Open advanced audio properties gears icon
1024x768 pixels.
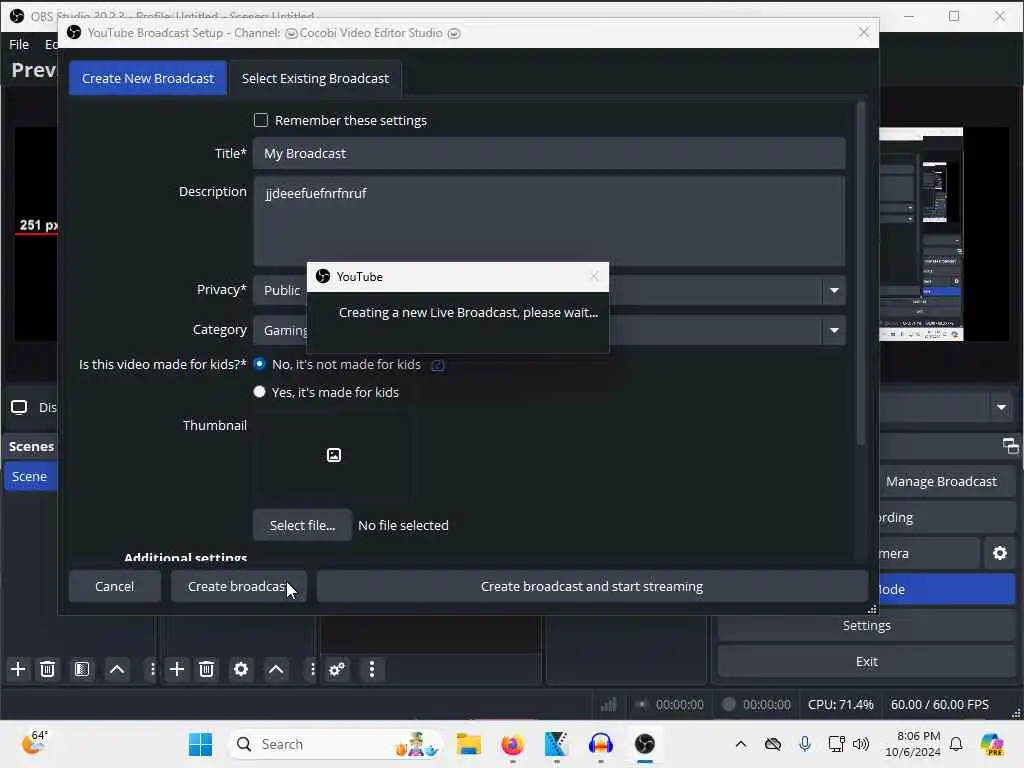tap(337, 669)
